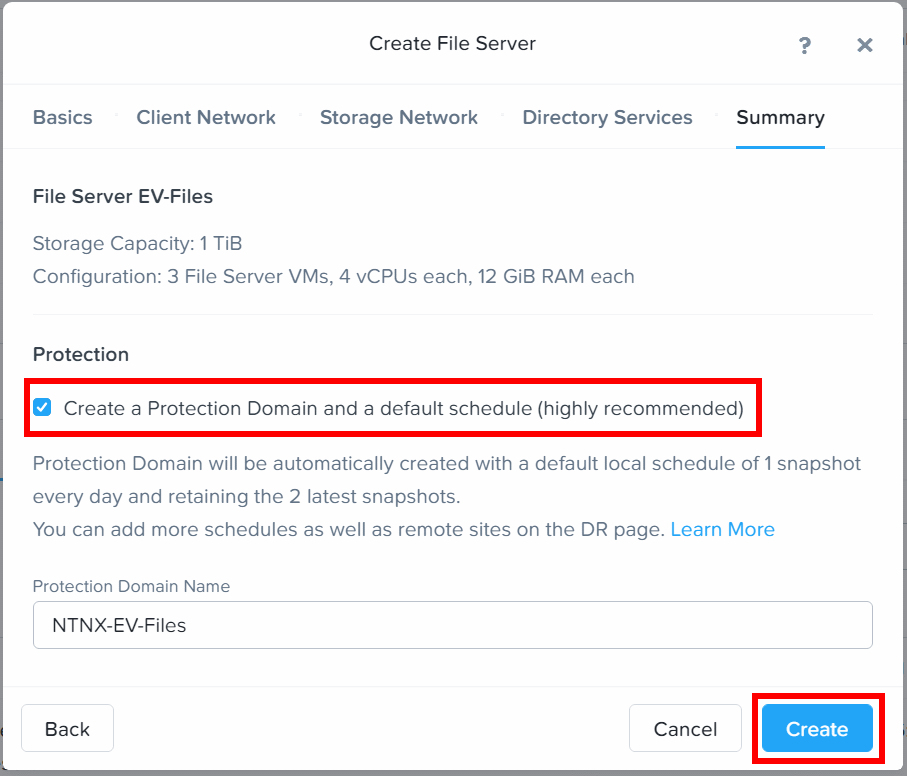This screenshot has width=907, height=776.
Task: Uncheck the Create a Protection Domain checkbox
Action: click(x=42, y=407)
